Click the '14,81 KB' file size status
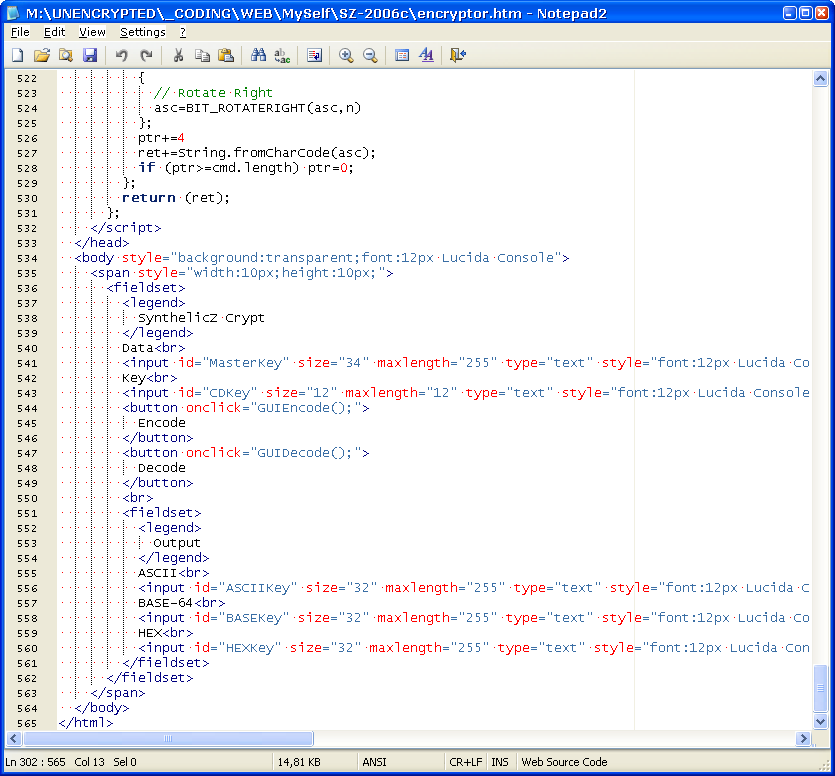This screenshot has width=835, height=776. (299, 762)
